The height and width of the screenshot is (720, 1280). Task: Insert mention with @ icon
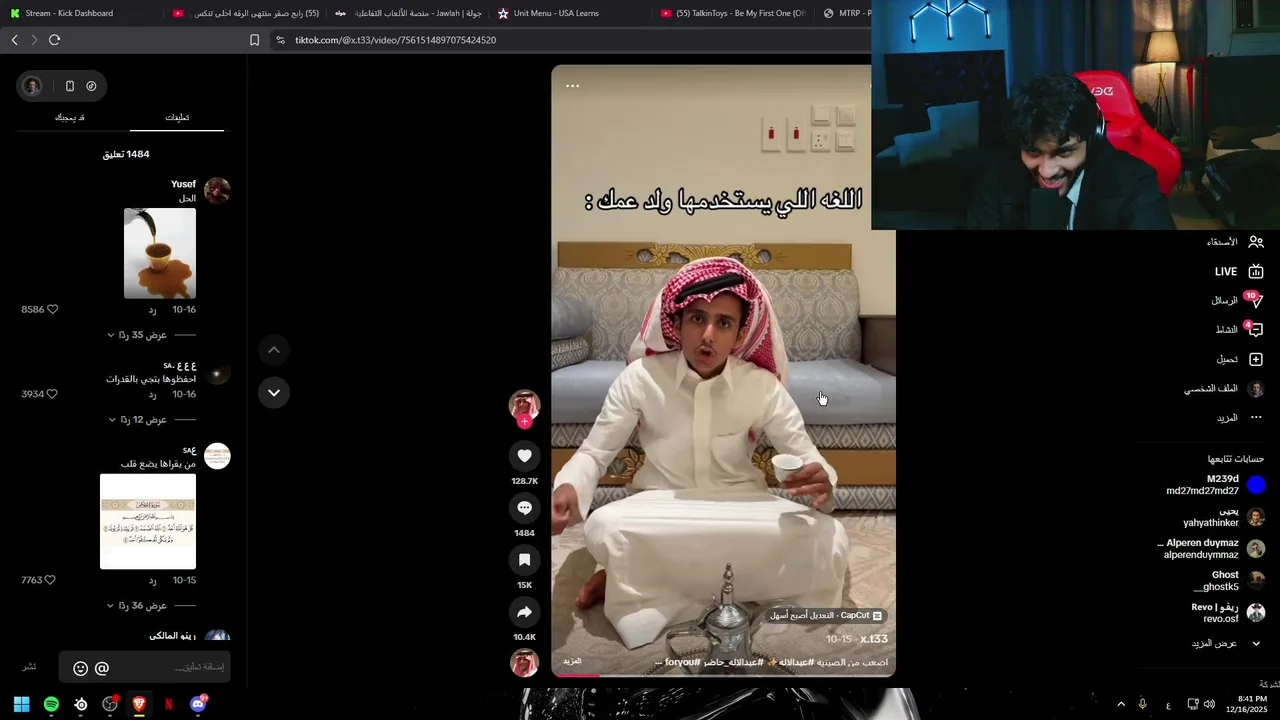coord(102,668)
